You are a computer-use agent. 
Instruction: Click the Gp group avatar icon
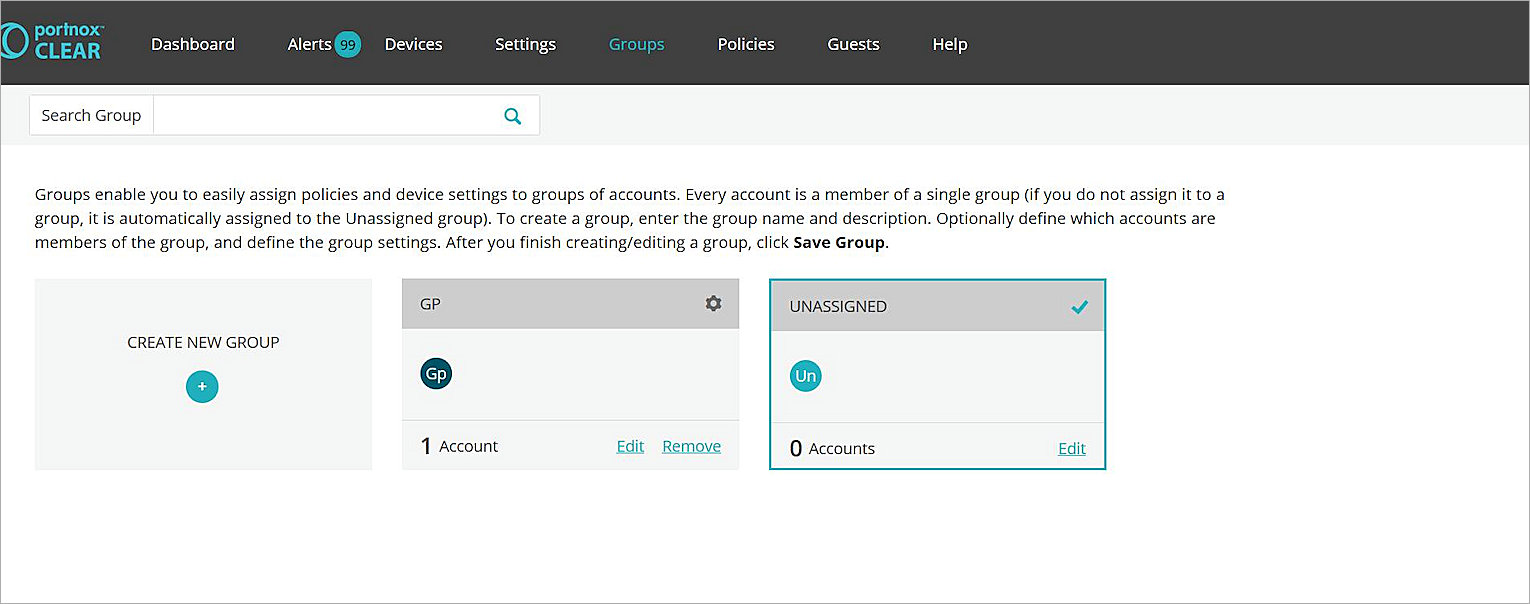pos(435,372)
